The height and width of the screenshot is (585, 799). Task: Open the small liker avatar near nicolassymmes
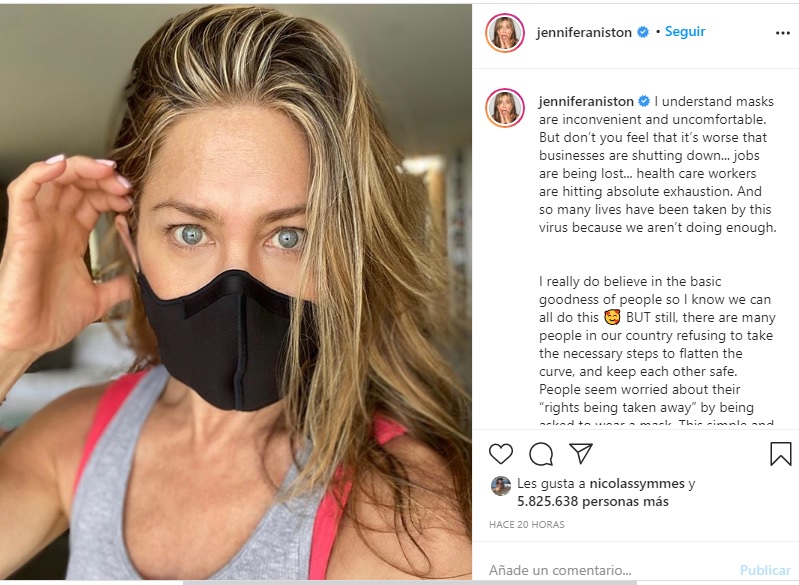(500, 486)
